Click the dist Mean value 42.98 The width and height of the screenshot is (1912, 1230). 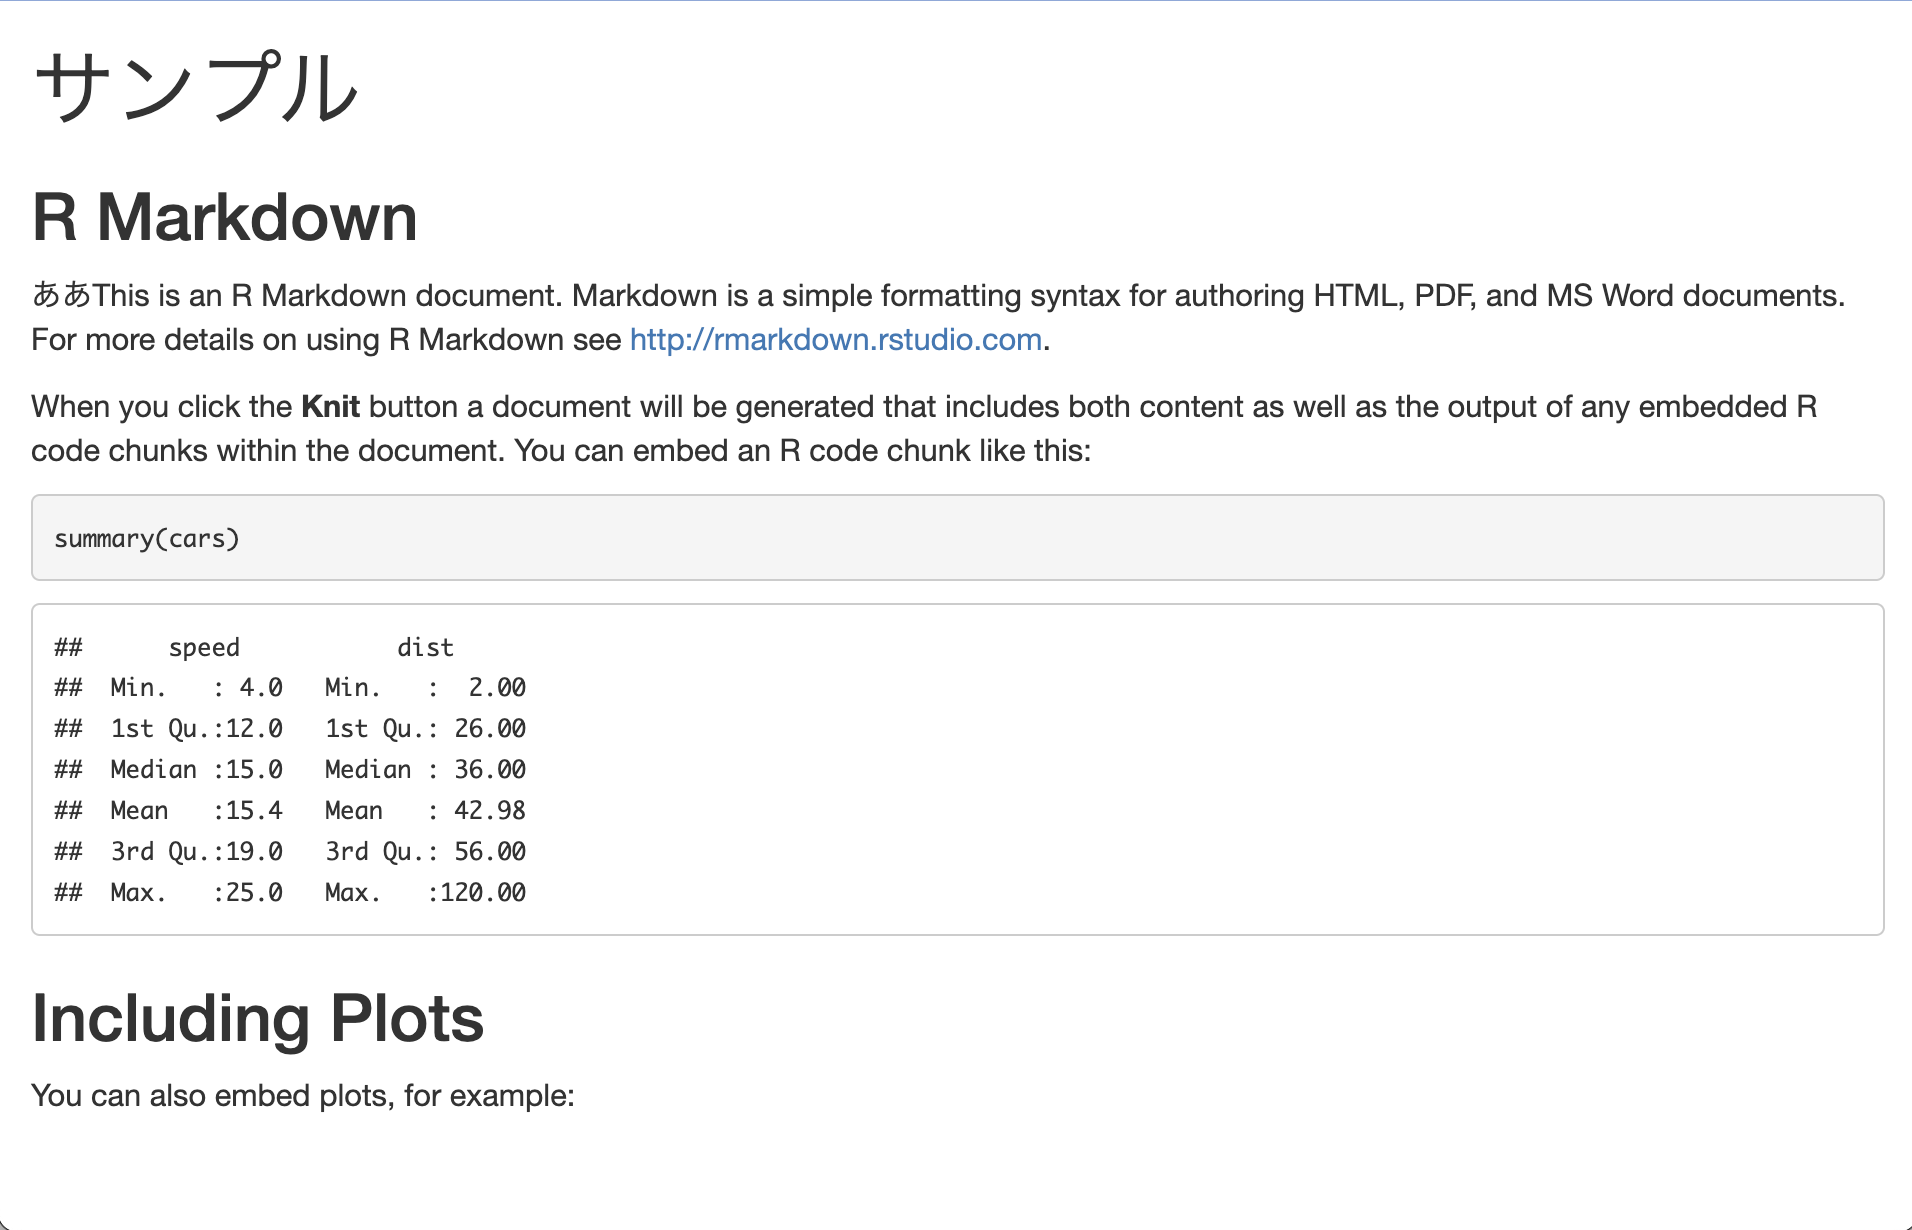point(490,811)
